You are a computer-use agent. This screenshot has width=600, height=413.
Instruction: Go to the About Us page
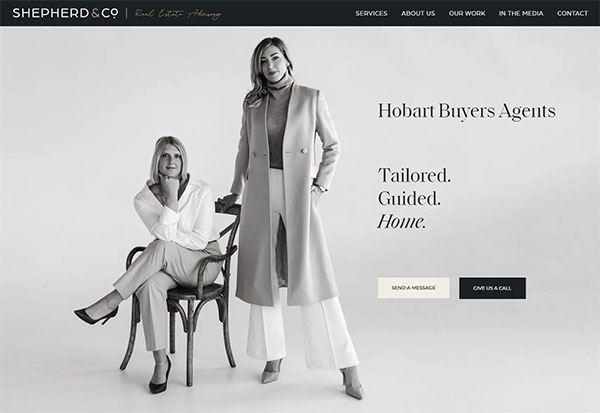418,13
